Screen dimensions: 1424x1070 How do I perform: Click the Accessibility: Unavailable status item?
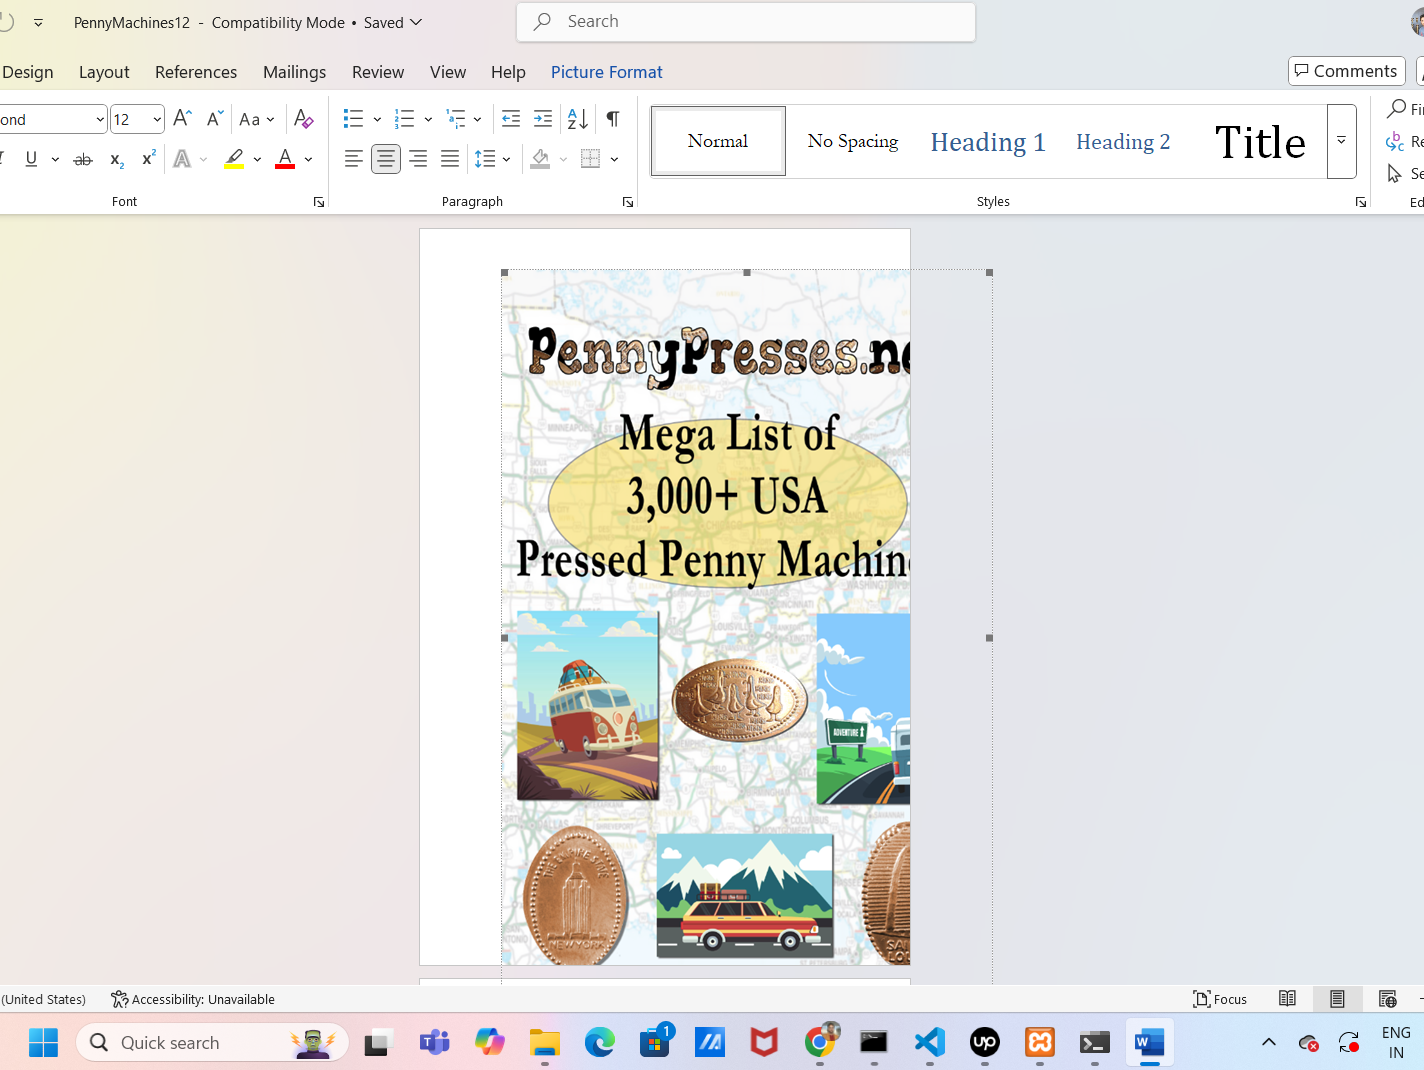click(193, 999)
